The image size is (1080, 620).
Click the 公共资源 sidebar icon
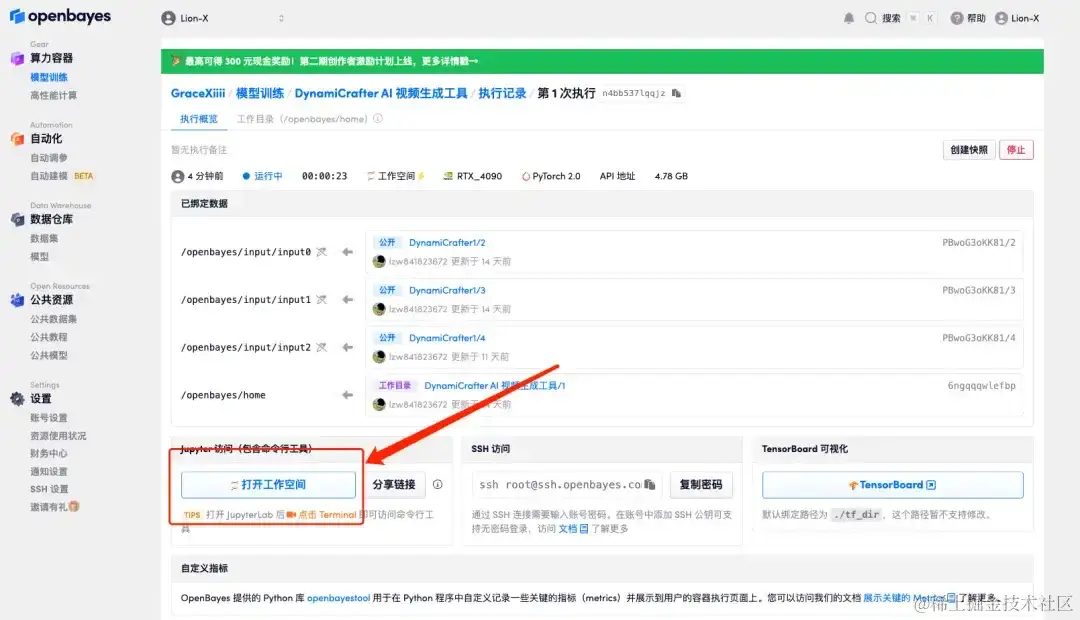click(x=17, y=300)
